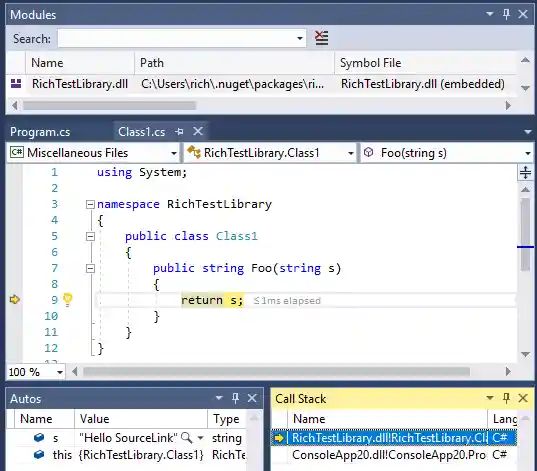Click editor horizontal scroll left arrow

click(75, 371)
